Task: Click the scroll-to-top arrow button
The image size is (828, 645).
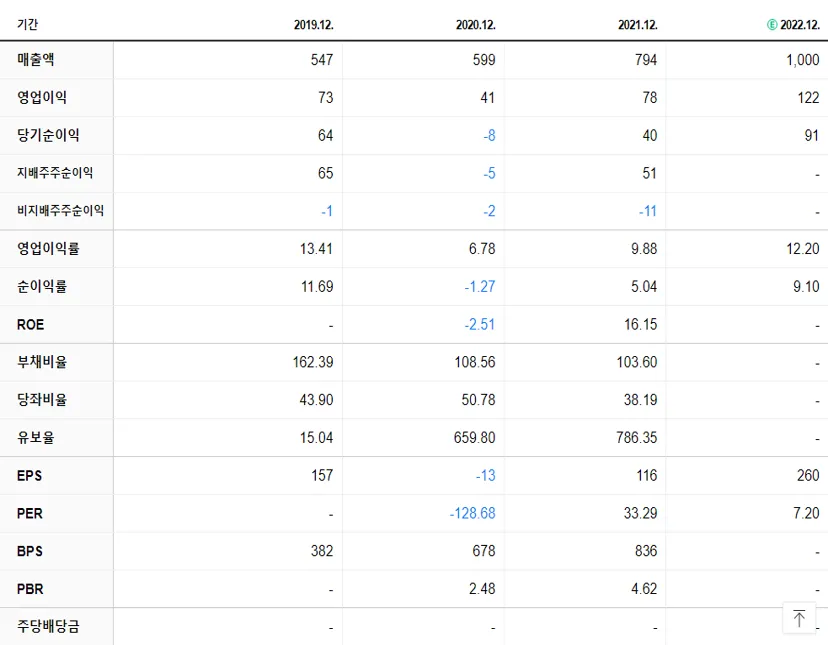Action: point(799,618)
